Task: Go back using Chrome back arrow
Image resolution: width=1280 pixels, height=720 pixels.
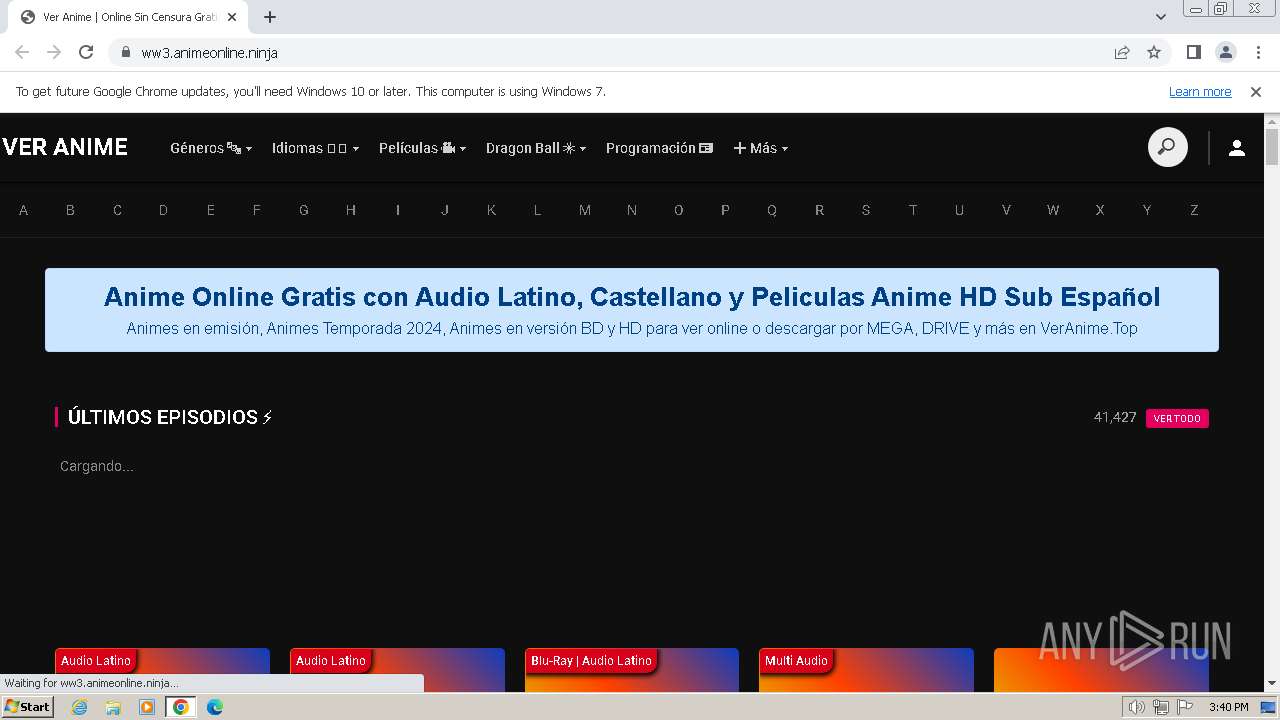Action: click(22, 52)
